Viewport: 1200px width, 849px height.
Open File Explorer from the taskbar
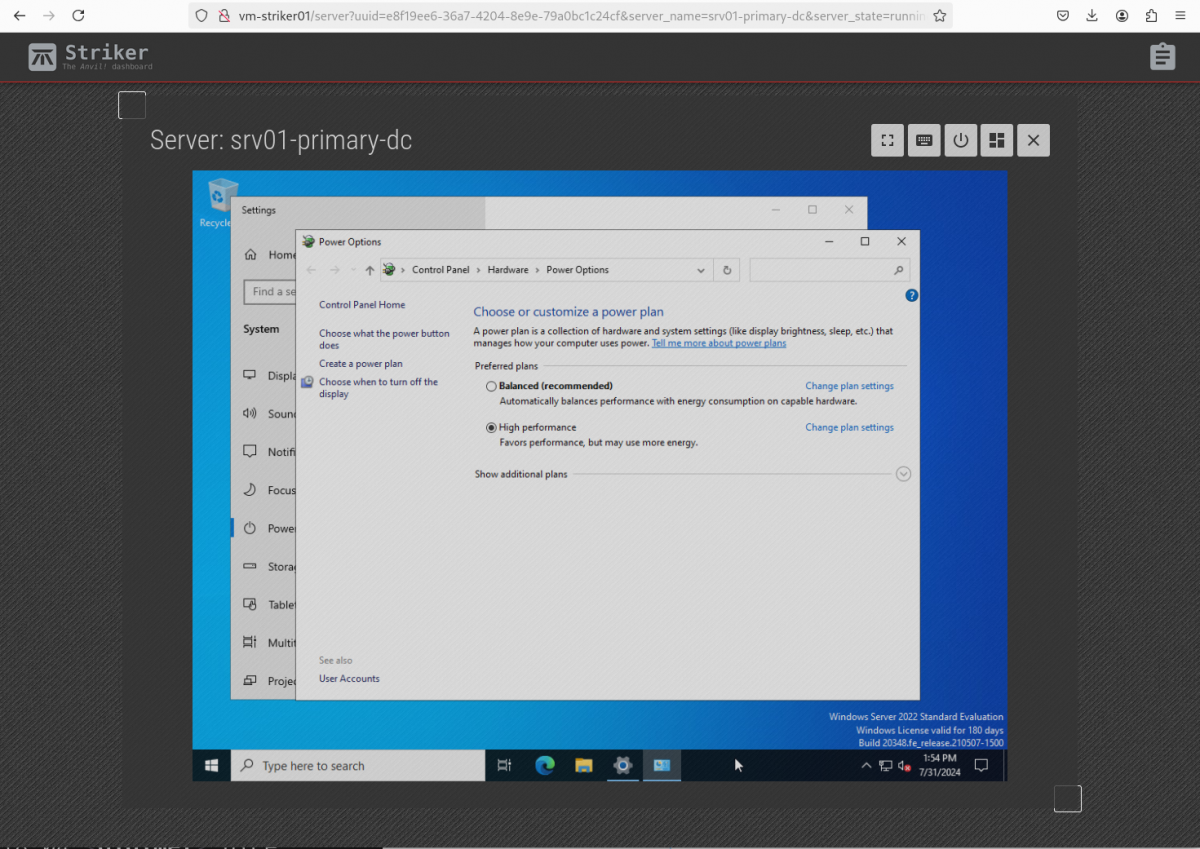pyautogui.click(x=584, y=766)
